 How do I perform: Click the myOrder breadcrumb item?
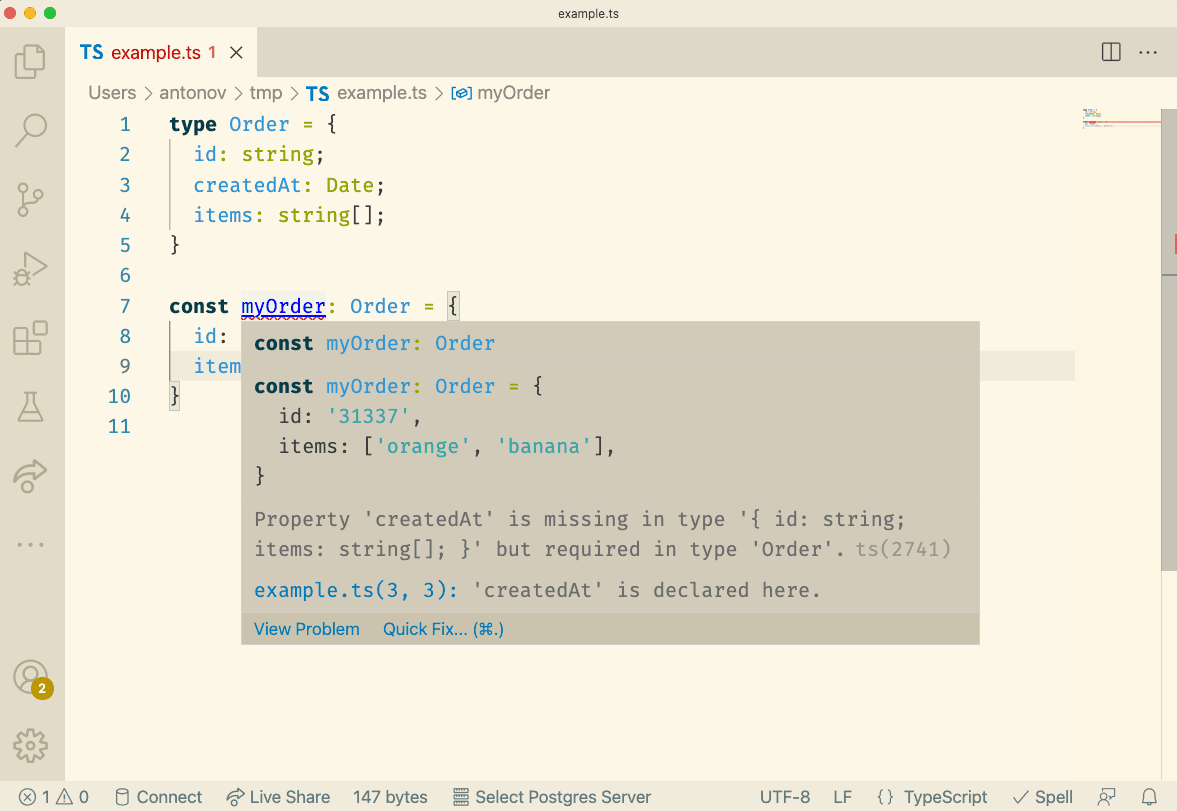(x=513, y=93)
